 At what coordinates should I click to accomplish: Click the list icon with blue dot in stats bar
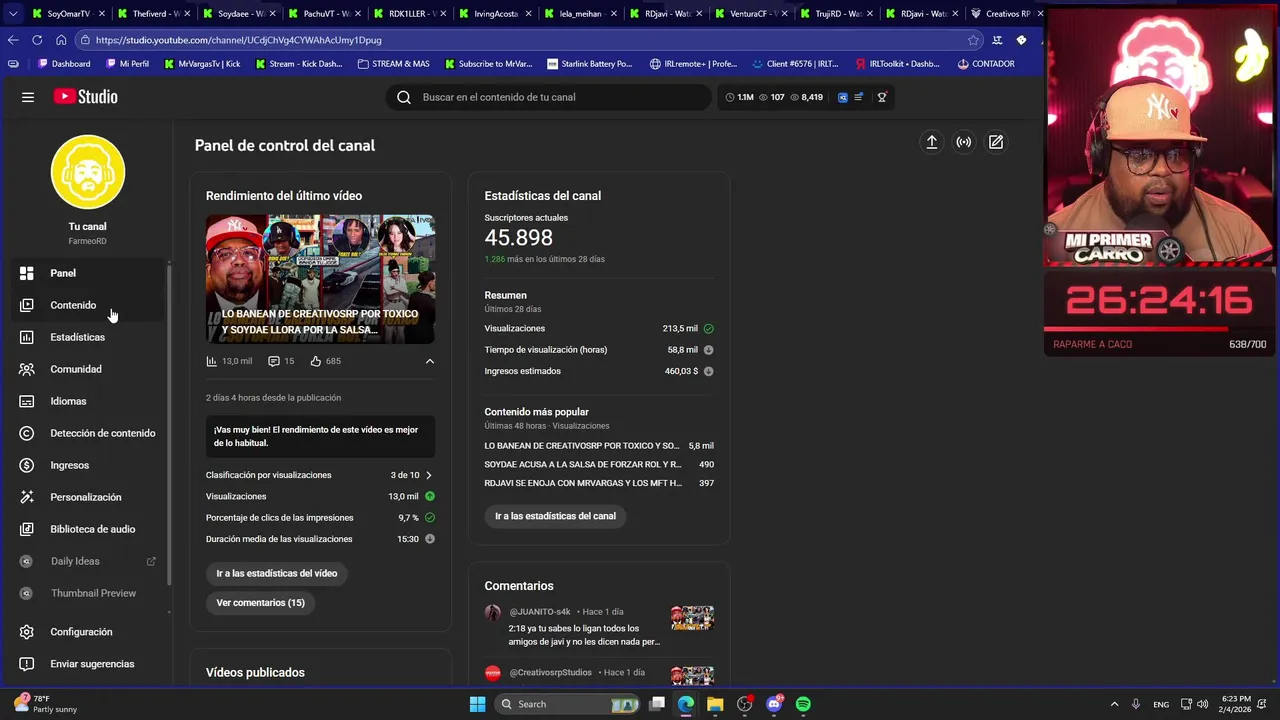pyautogui.click(x=859, y=97)
